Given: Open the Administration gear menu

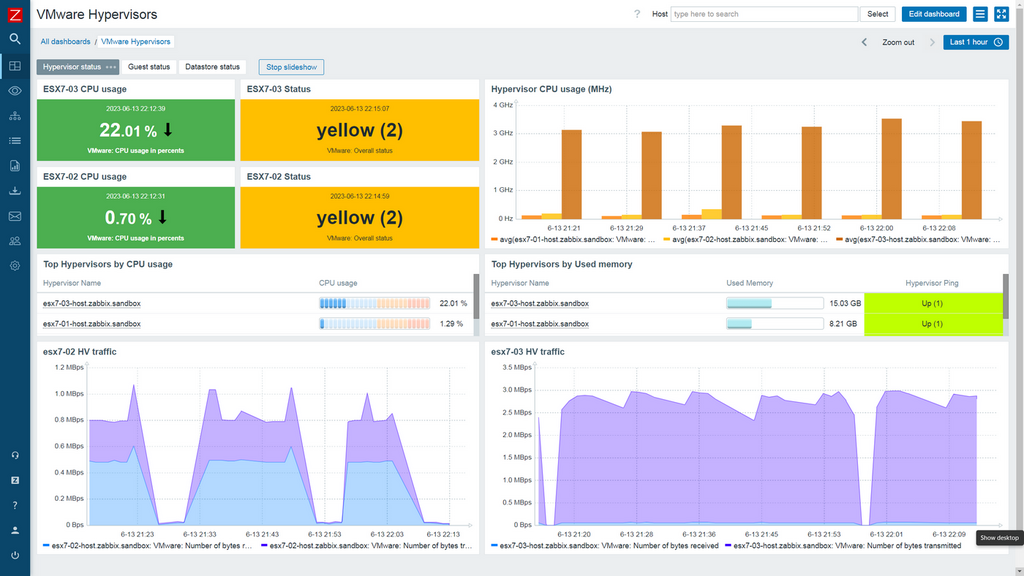Looking at the screenshot, I should (15, 266).
